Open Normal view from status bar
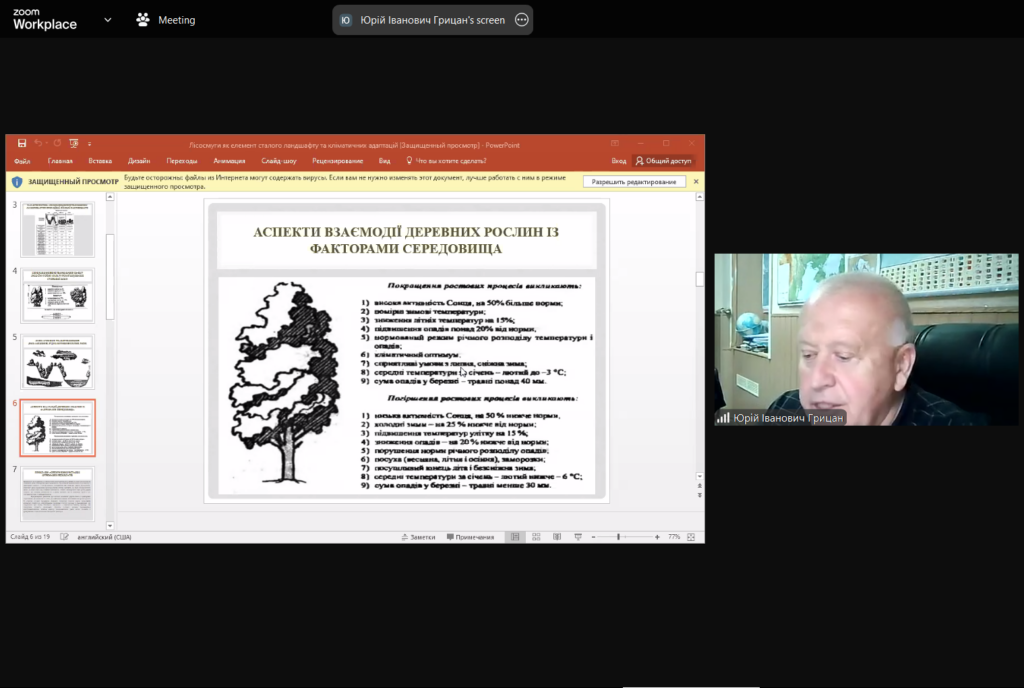This screenshot has height=688, width=1024. click(516, 537)
